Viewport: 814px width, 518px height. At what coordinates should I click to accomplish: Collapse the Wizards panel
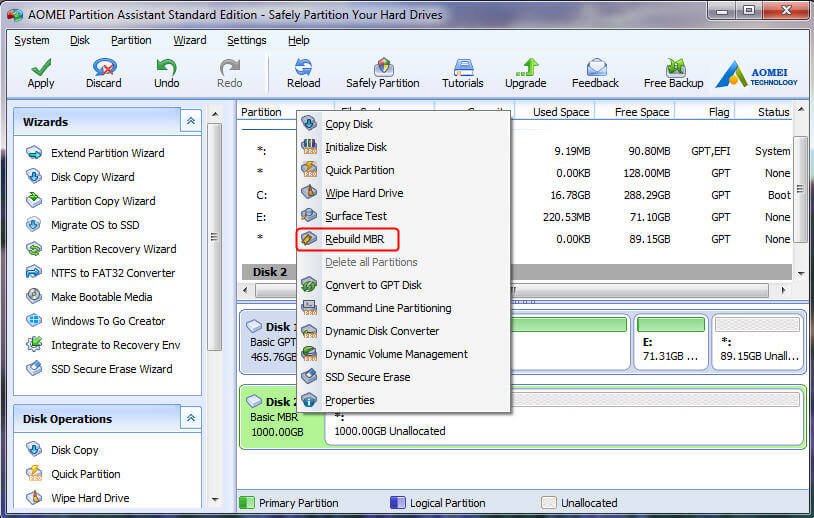[x=191, y=121]
